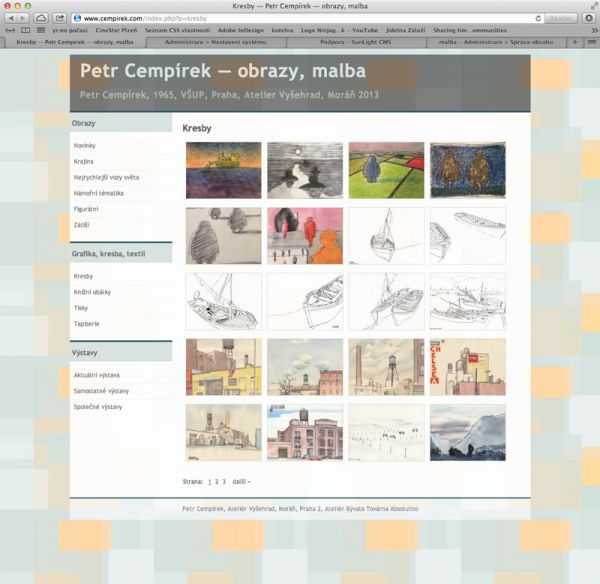Open thumbnail with blue figure on green fields

point(386,170)
